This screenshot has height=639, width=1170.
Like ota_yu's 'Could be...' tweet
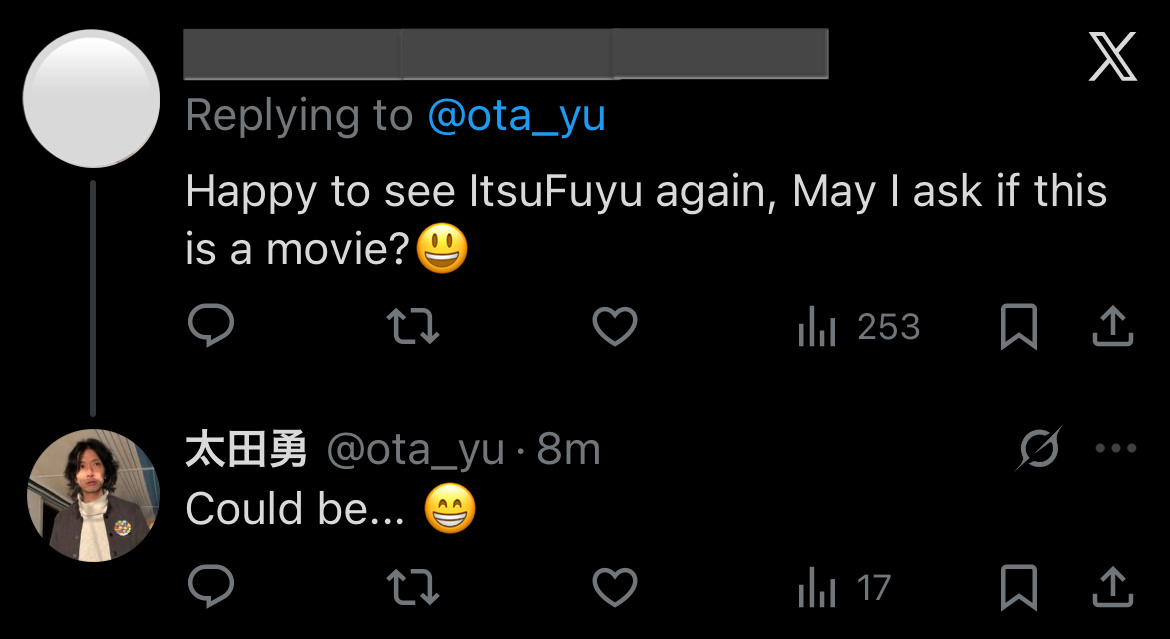[x=613, y=588]
